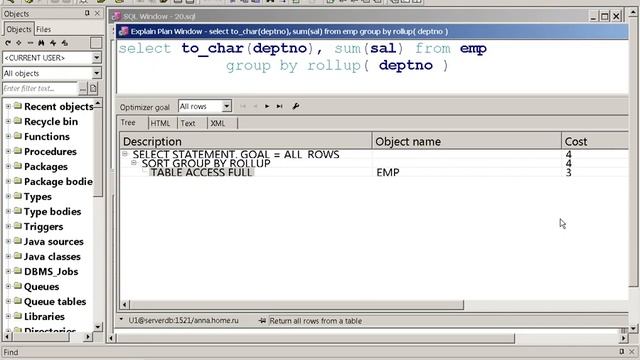
Task: Switch to the Objects tab
Action: click(19, 29)
